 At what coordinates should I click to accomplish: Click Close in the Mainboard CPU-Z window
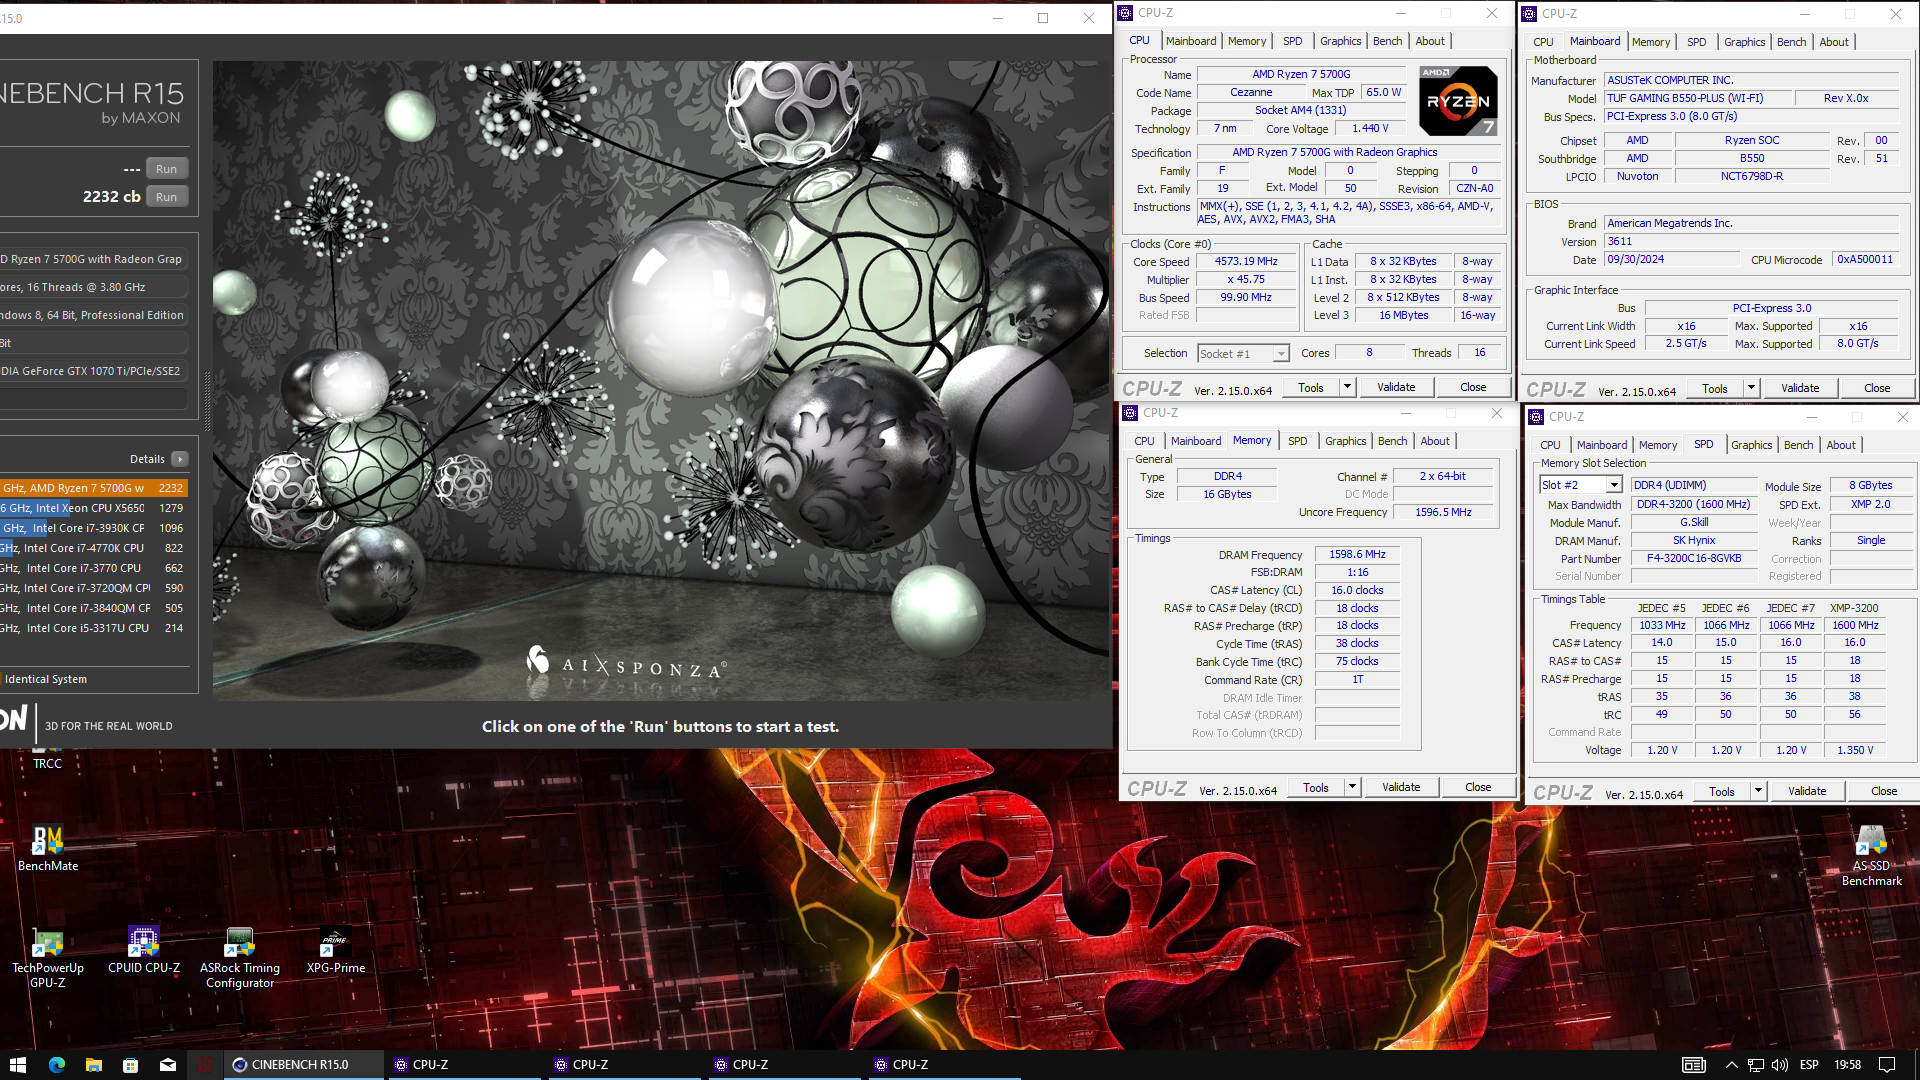(1877, 388)
